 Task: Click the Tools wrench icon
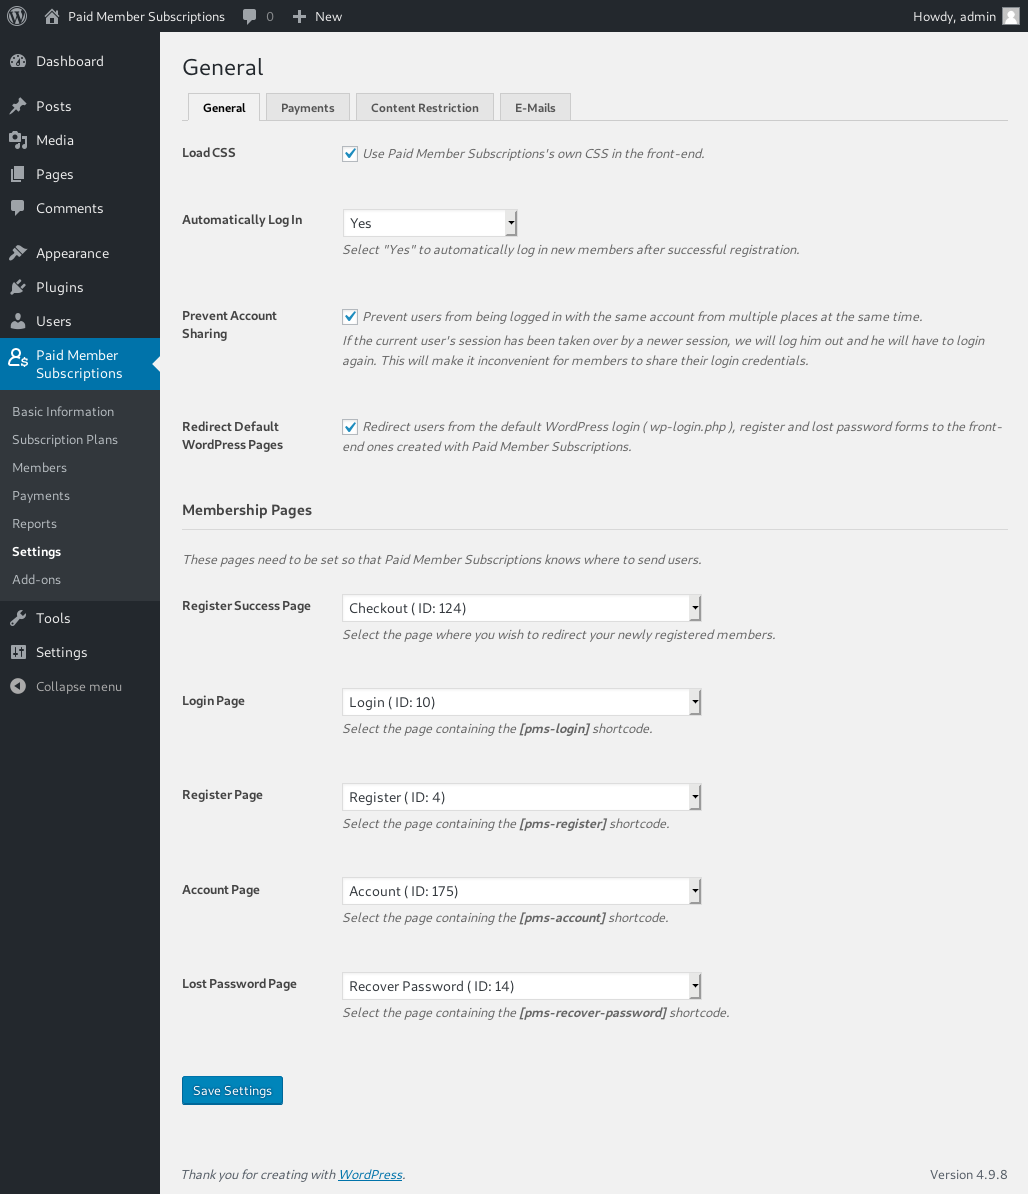(x=18, y=618)
